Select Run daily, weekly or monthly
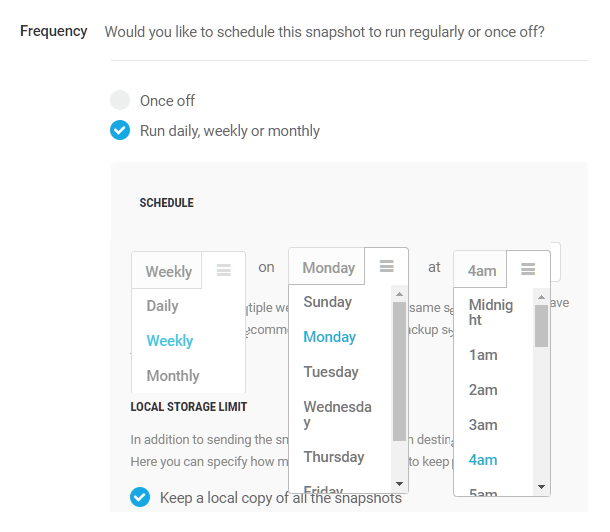The width and height of the screenshot is (610, 532). tap(120, 130)
